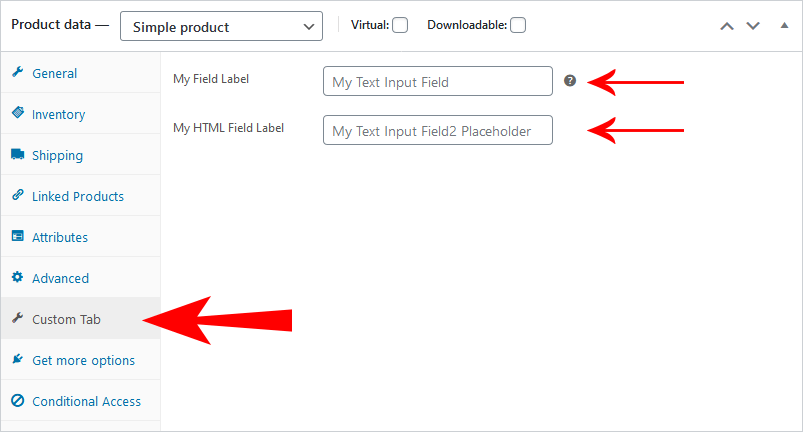This screenshot has height=432, width=803.
Task: Focus the My Text Input Field box
Action: point(438,81)
